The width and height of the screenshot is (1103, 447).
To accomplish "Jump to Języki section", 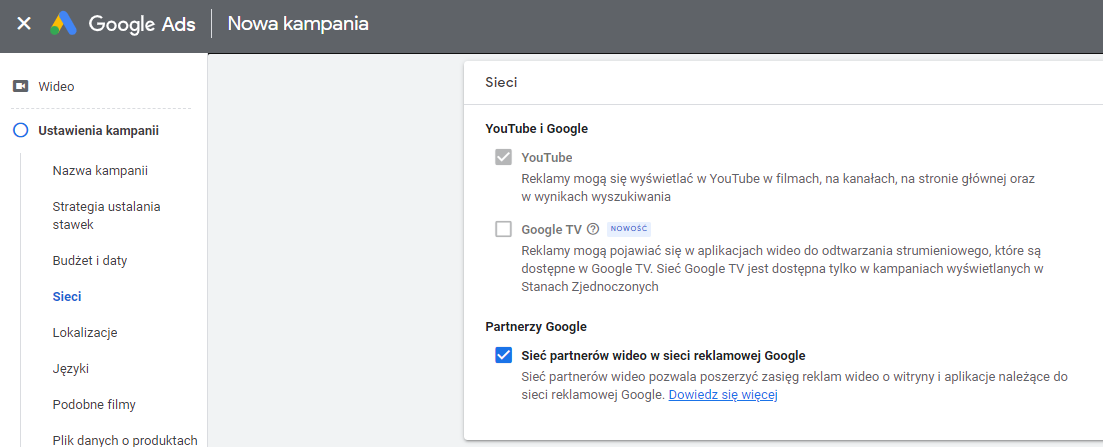I will (71, 368).
